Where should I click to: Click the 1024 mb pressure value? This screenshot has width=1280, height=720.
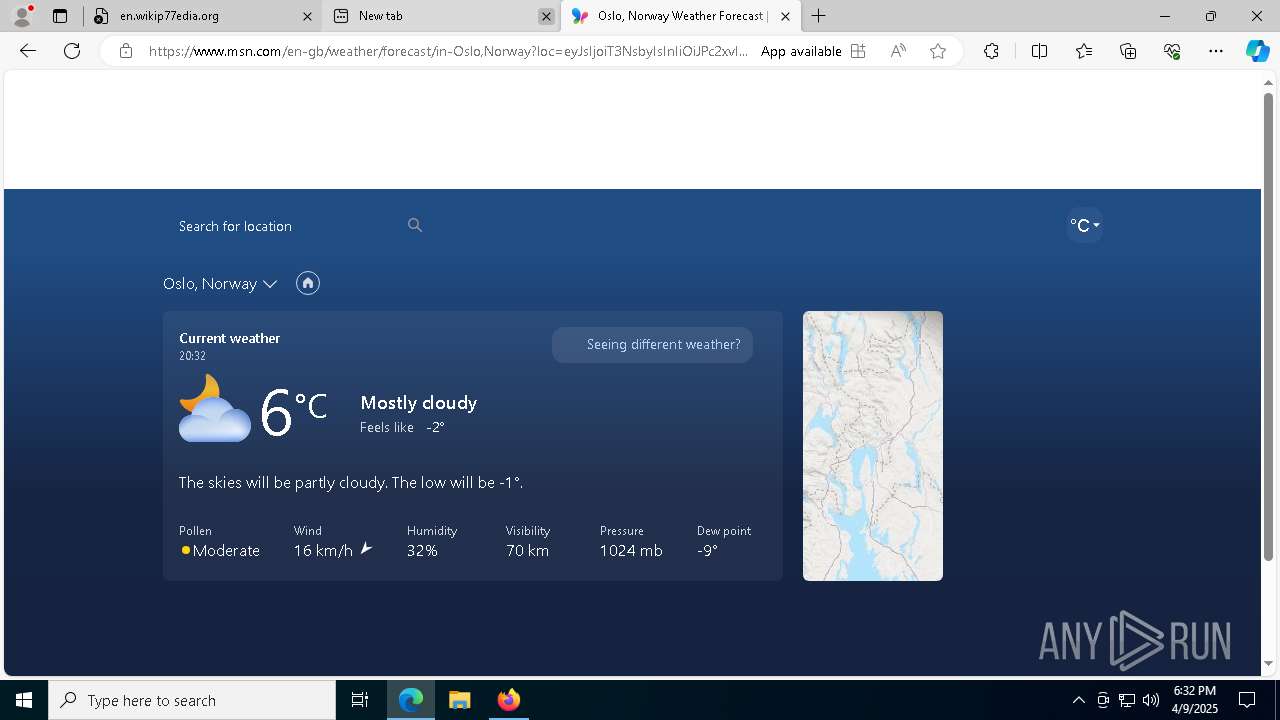(x=631, y=551)
